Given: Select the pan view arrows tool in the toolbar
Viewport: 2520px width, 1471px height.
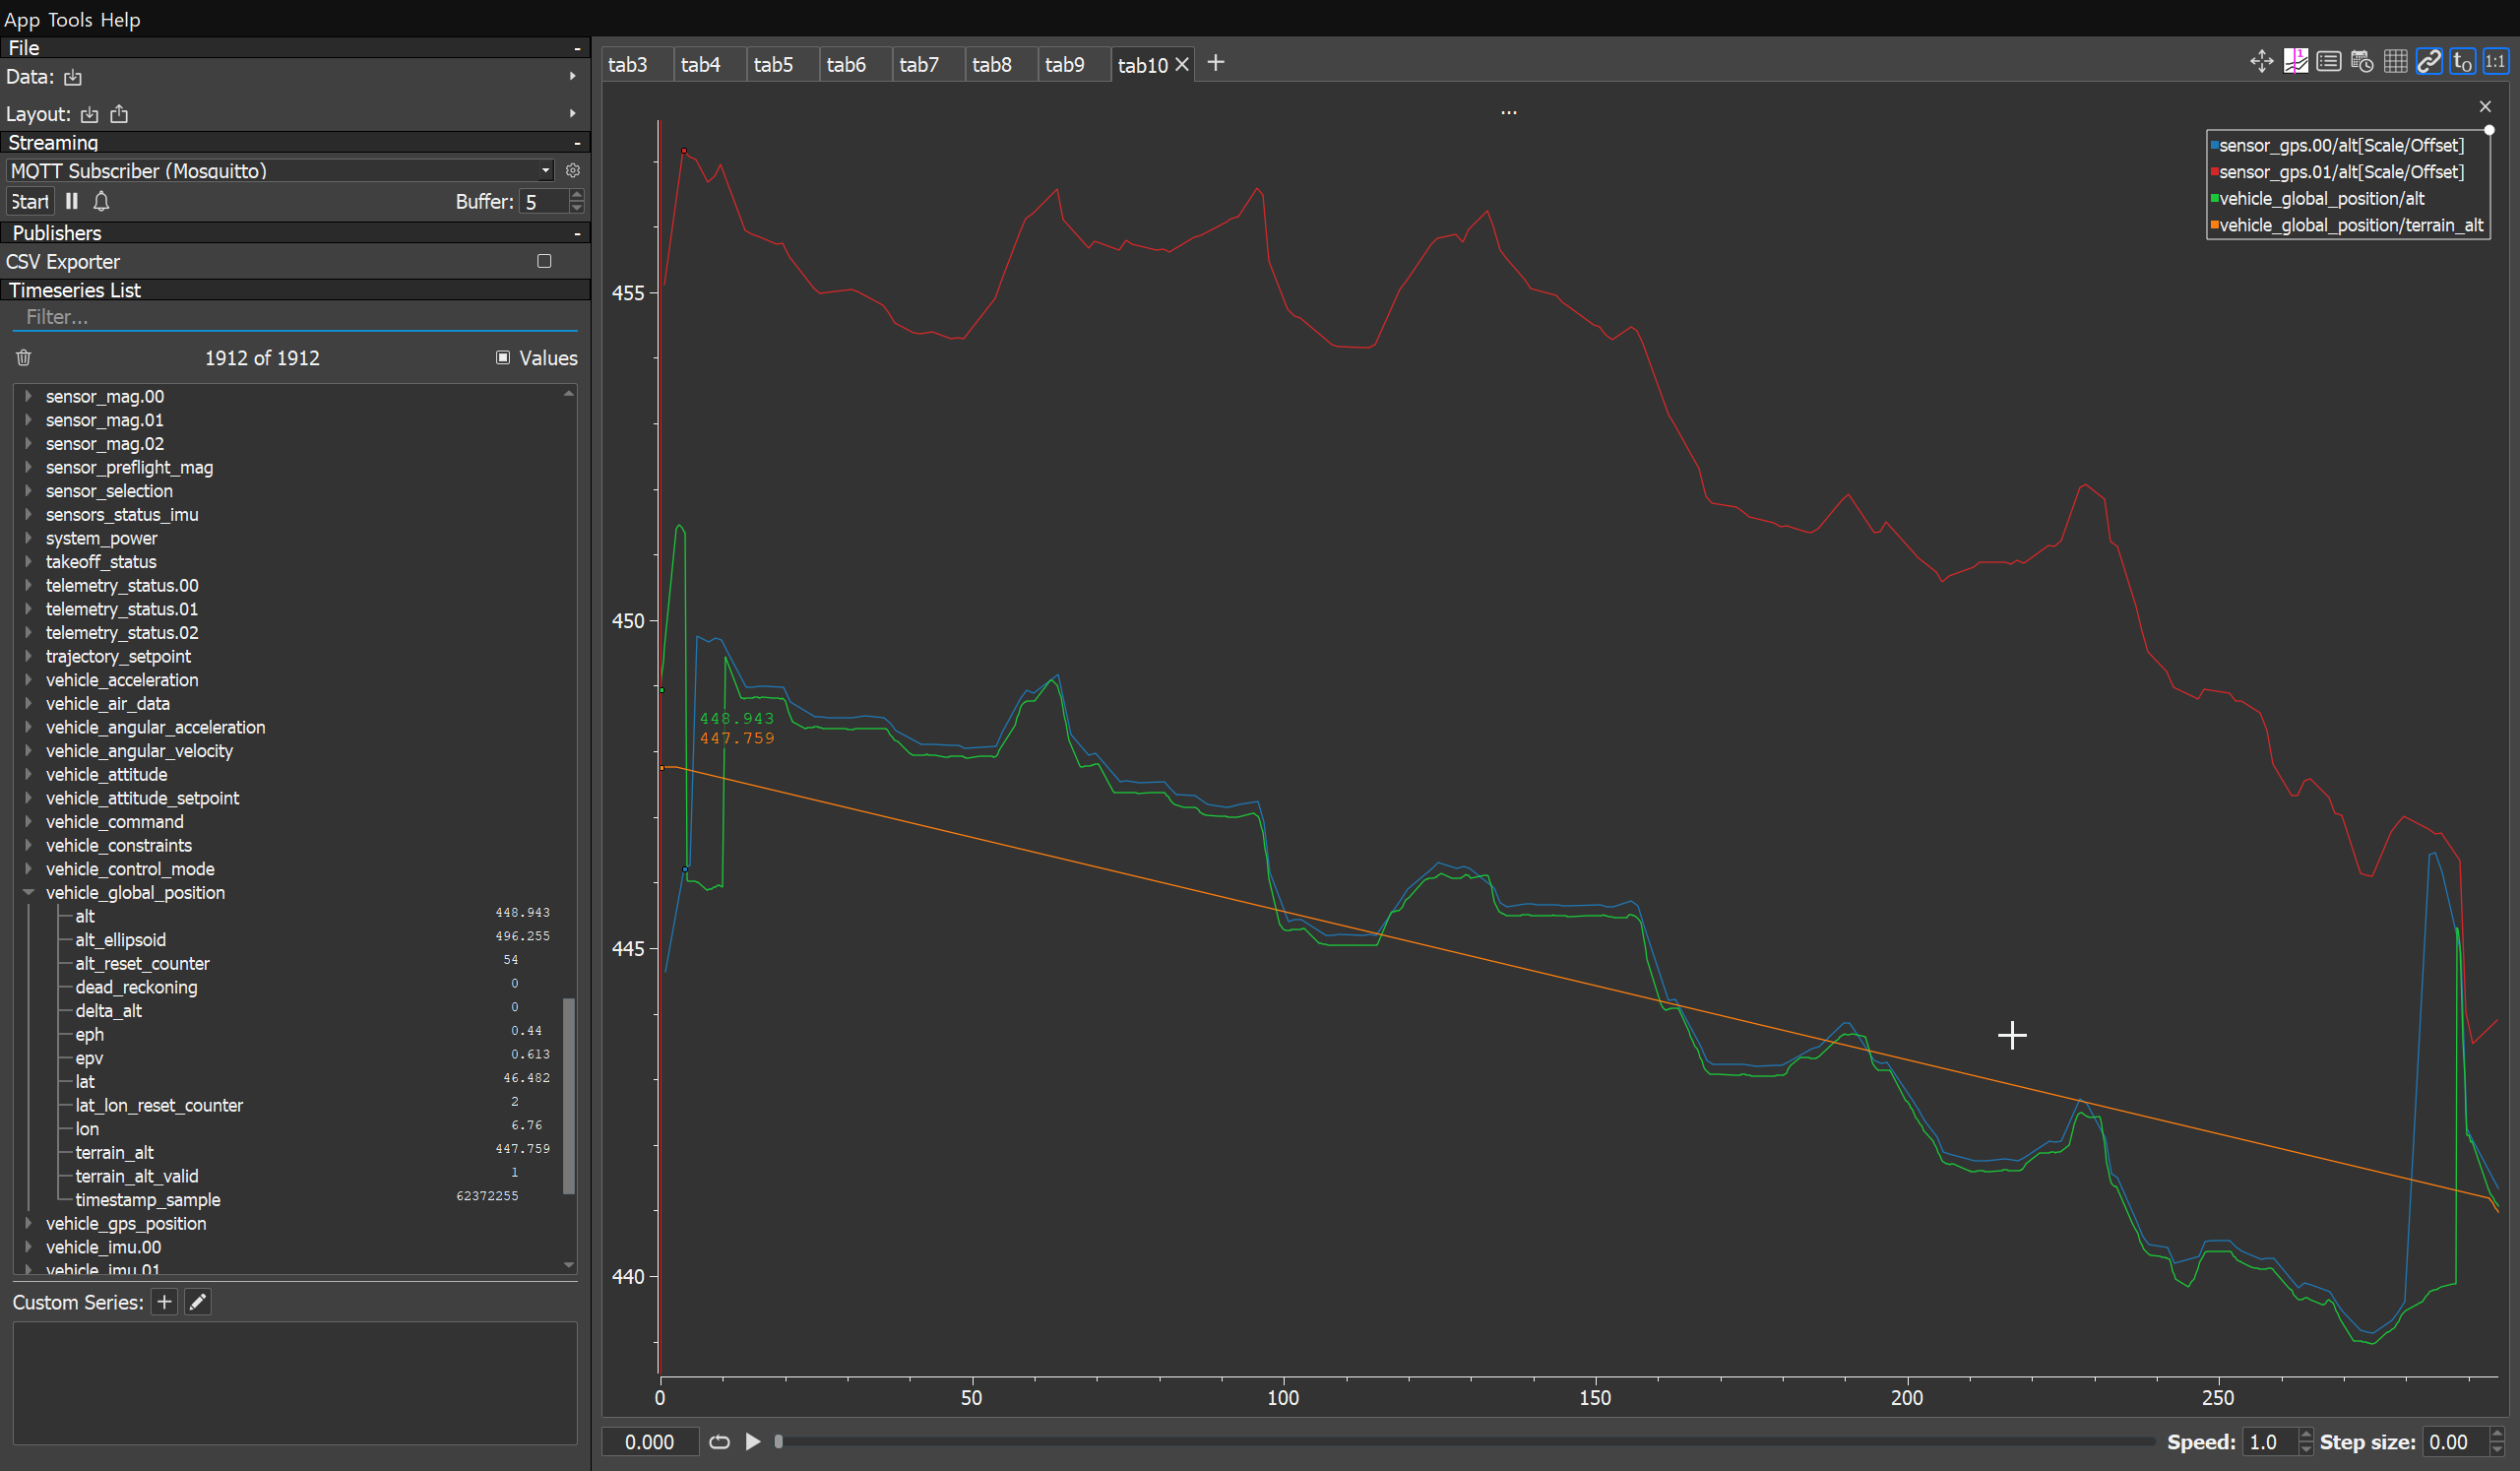Looking at the screenshot, I should 2261,61.
